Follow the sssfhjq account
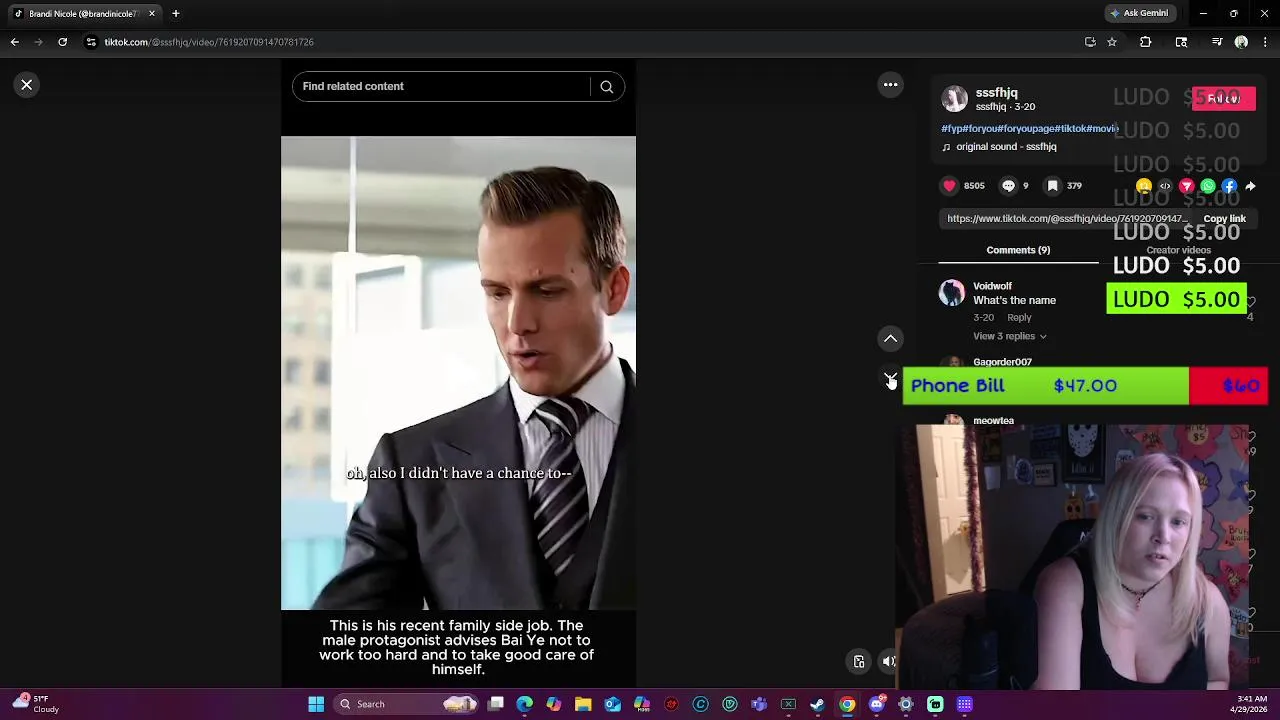Viewport: 1280px width, 720px height. coord(1223,99)
